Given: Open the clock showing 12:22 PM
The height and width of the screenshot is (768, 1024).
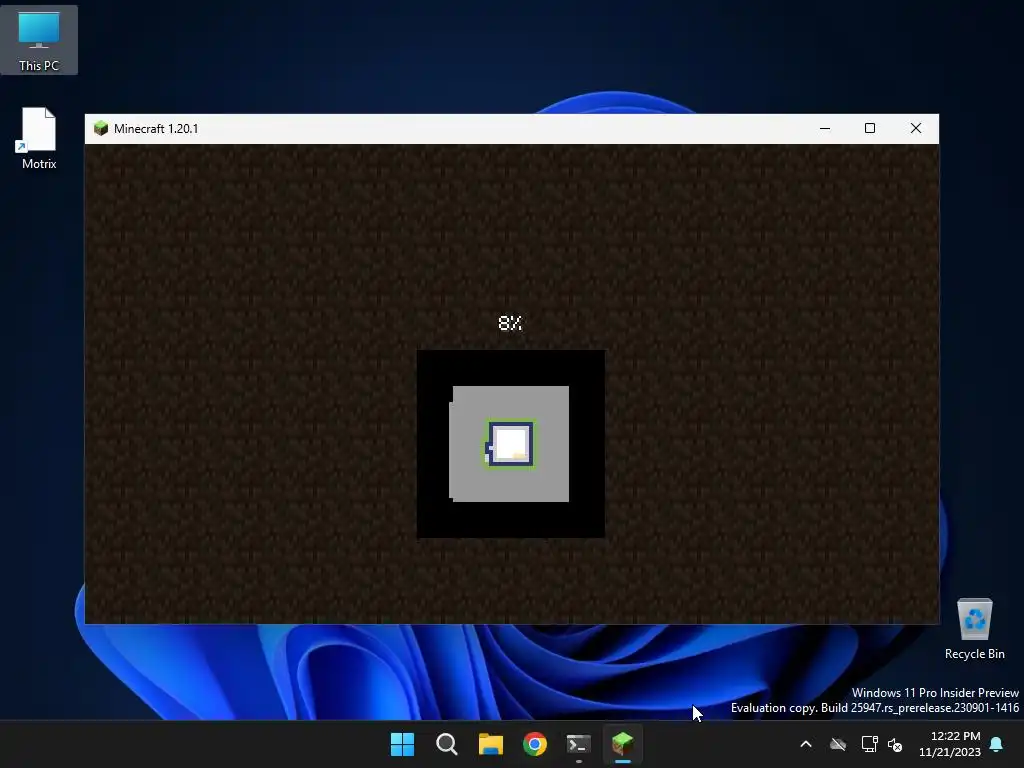Looking at the screenshot, I should [x=950, y=744].
